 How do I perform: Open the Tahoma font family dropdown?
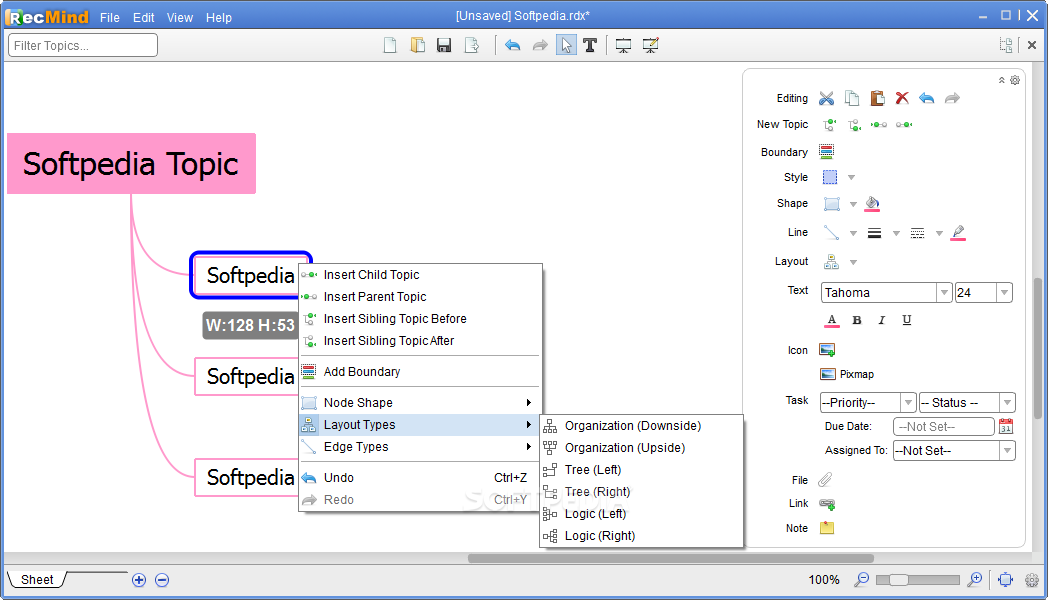(944, 293)
